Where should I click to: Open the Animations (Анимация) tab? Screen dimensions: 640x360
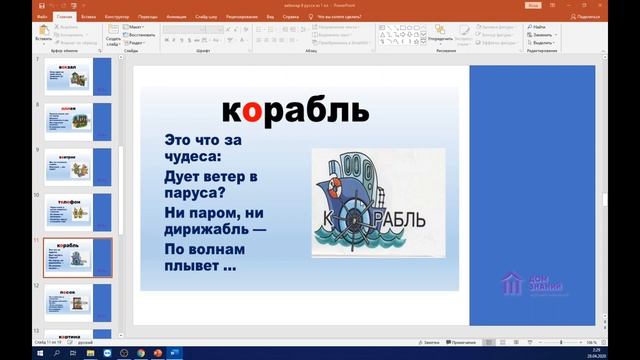point(176,17)
